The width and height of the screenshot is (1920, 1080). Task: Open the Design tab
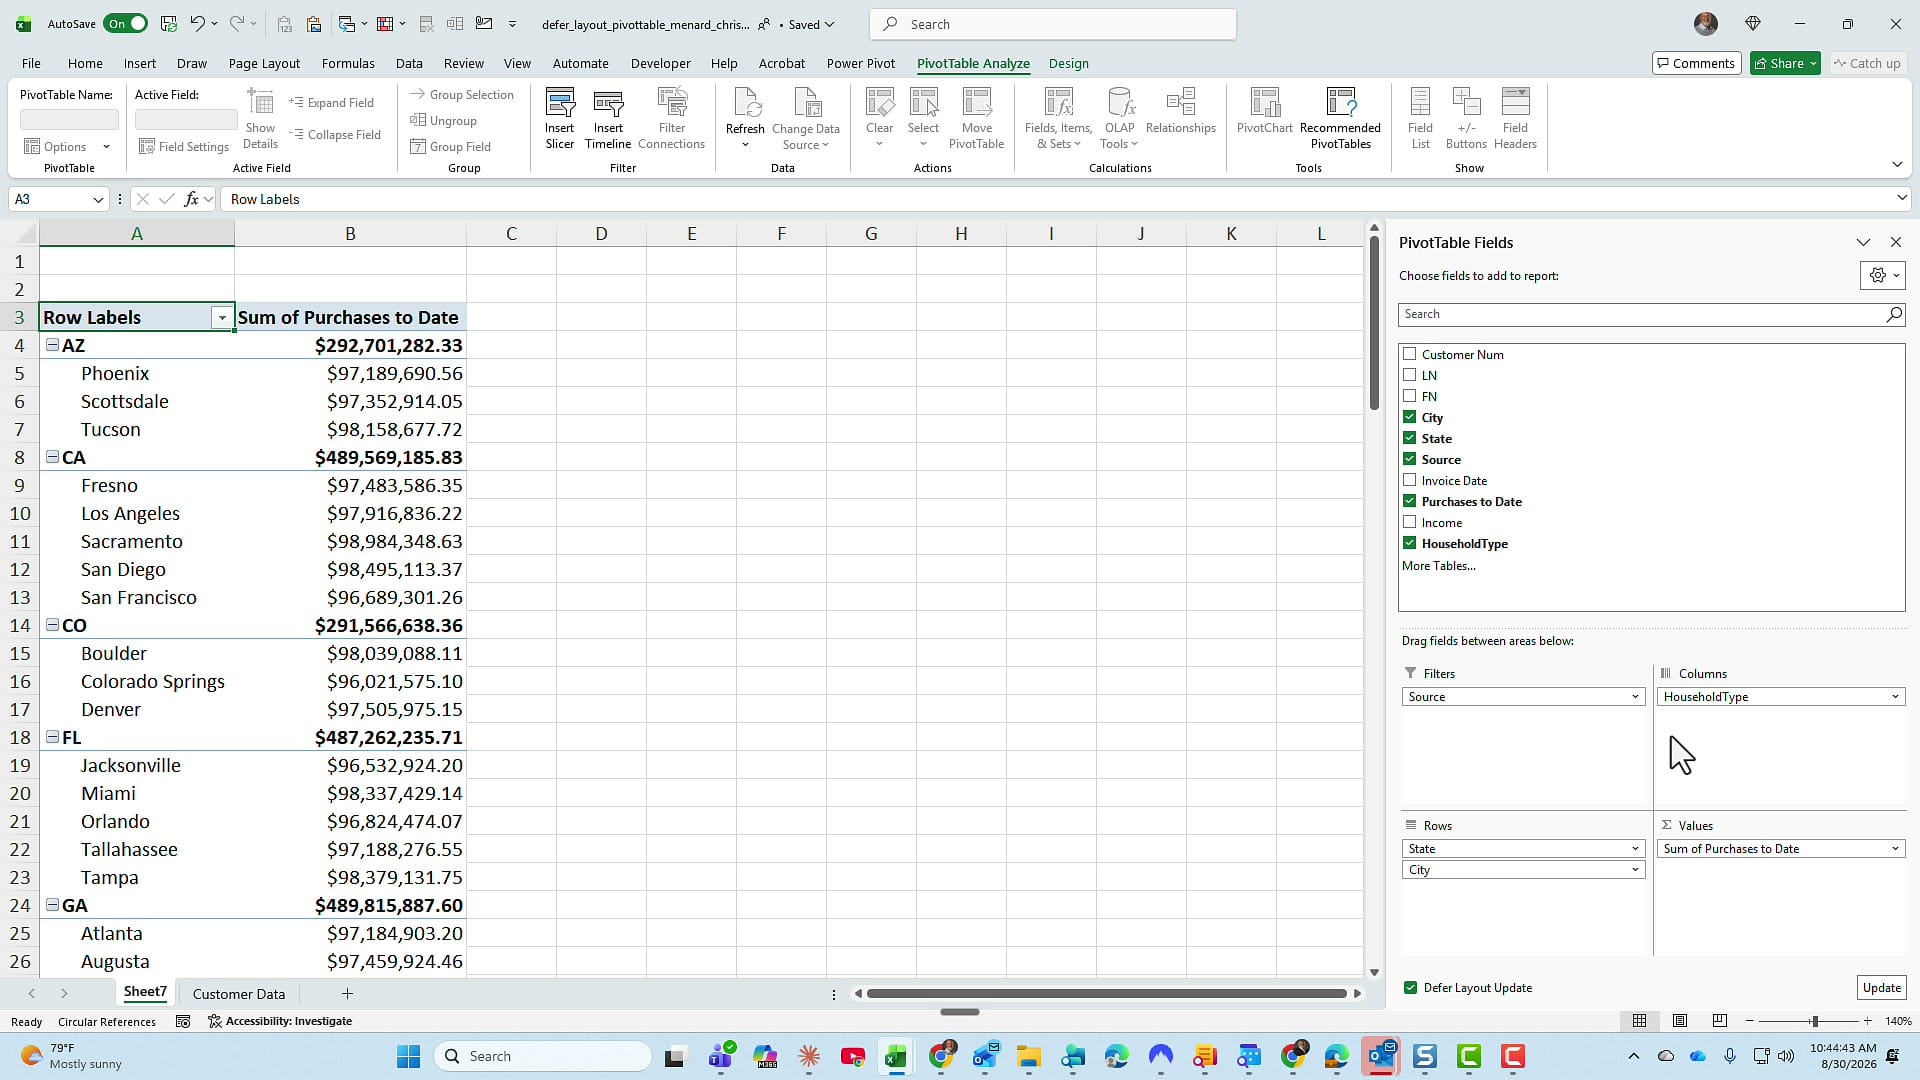tap(1068, 63)
